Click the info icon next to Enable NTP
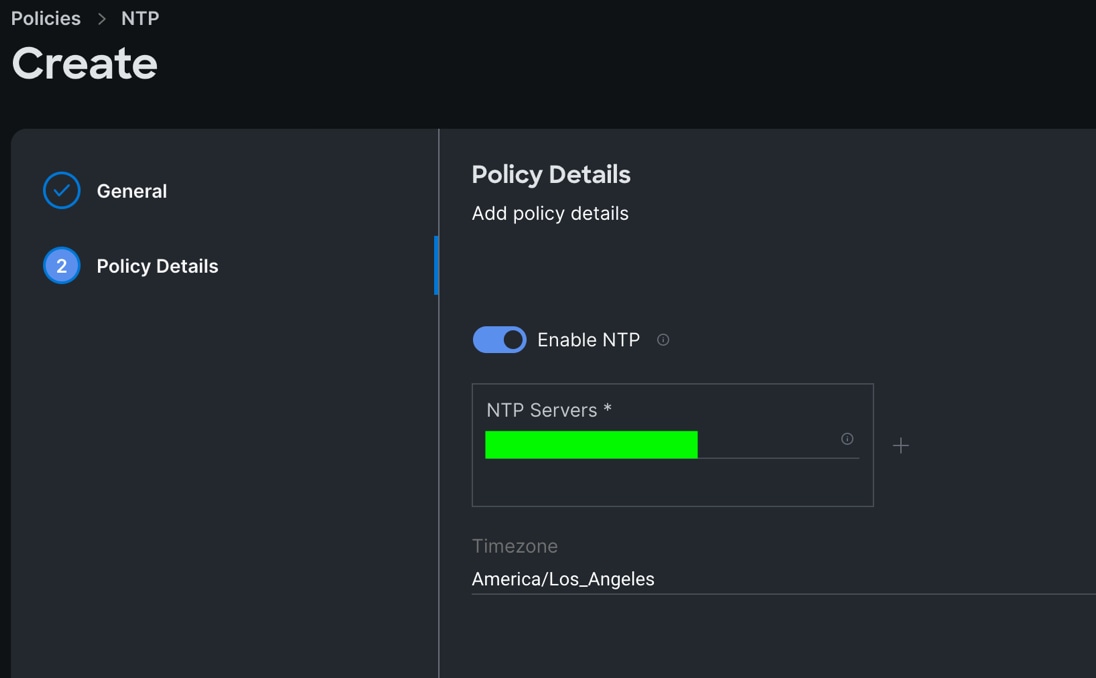Image resolution: width=1096 pixels, height=678 pixels. point(663,340)
